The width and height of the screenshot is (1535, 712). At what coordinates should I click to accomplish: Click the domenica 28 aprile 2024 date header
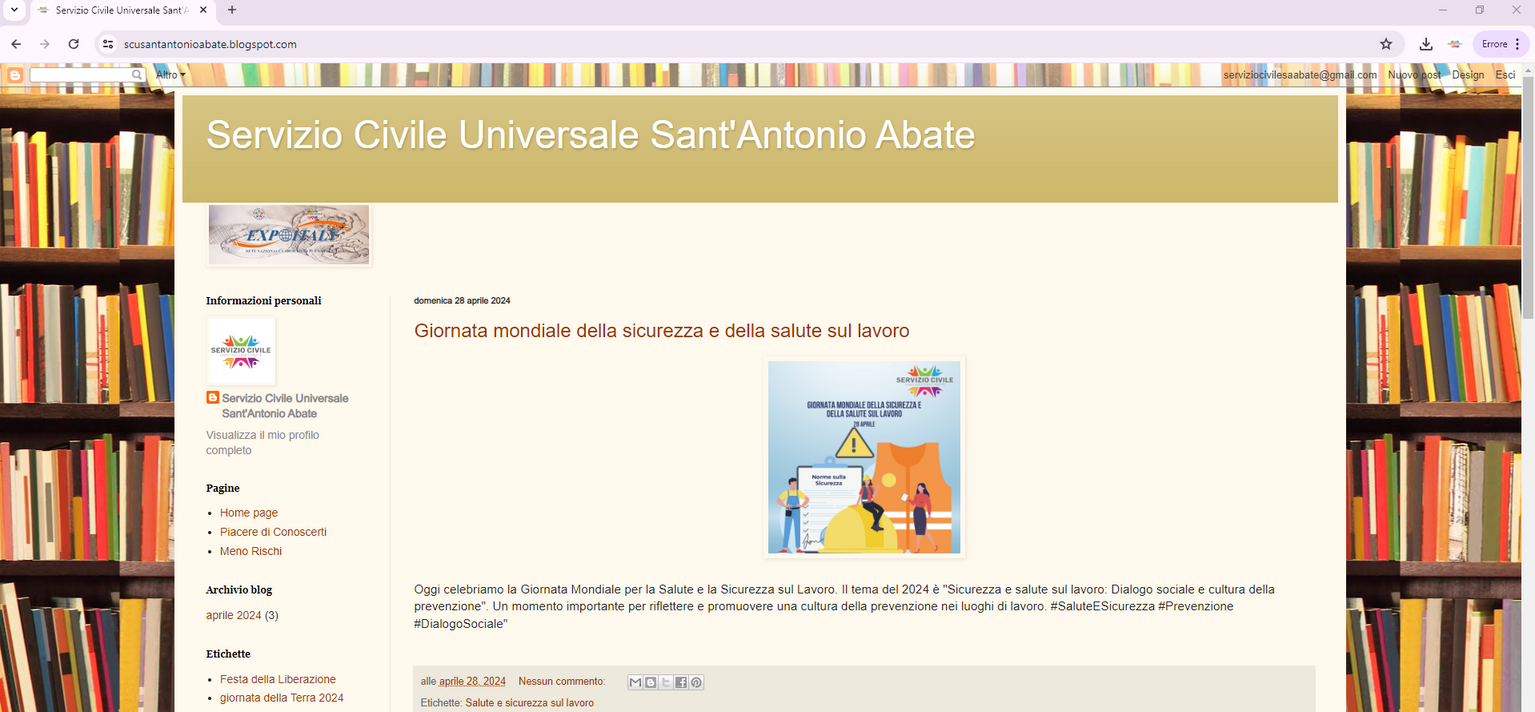tap(462, 301)
